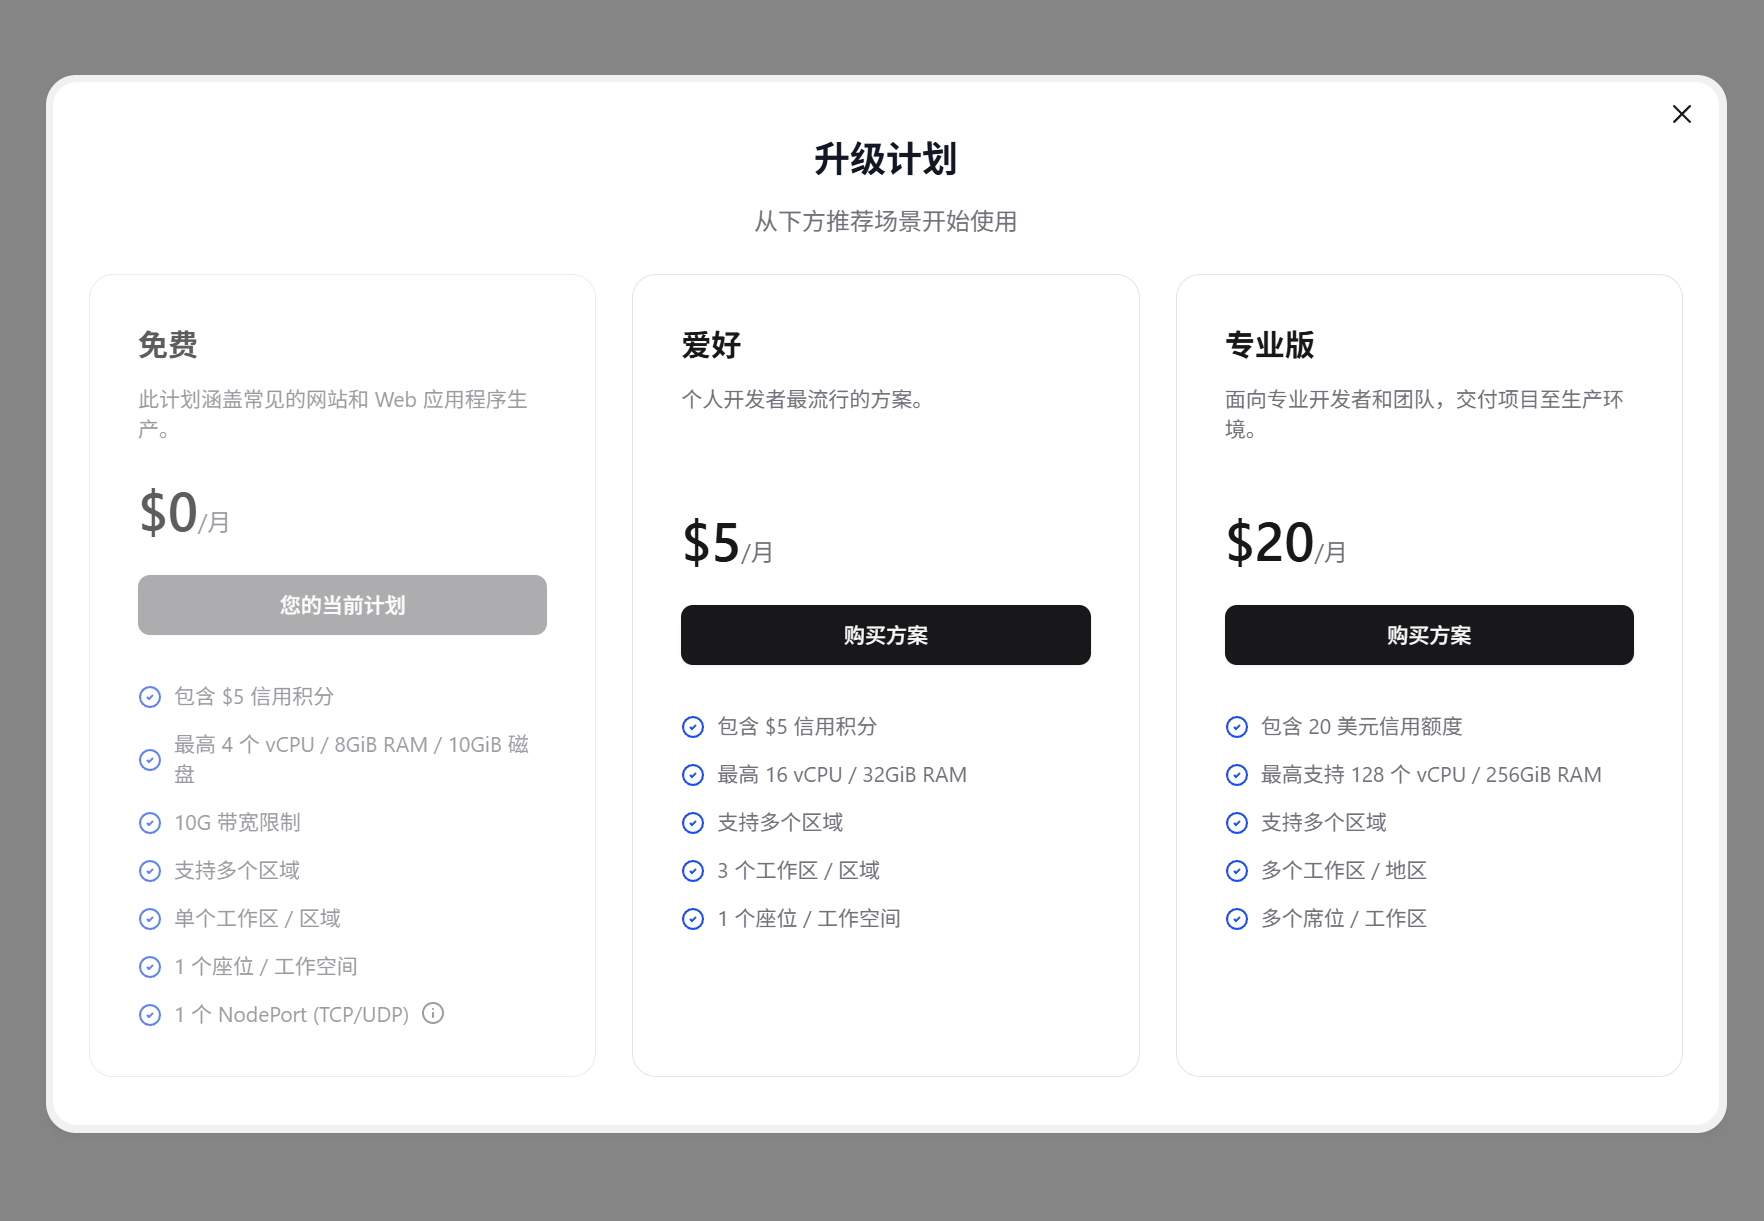Click check icon beside 最高 16 vCPU / 32GiB RAM
The width and height of the screenshot is (1764, 1221).
pos(693,775)
